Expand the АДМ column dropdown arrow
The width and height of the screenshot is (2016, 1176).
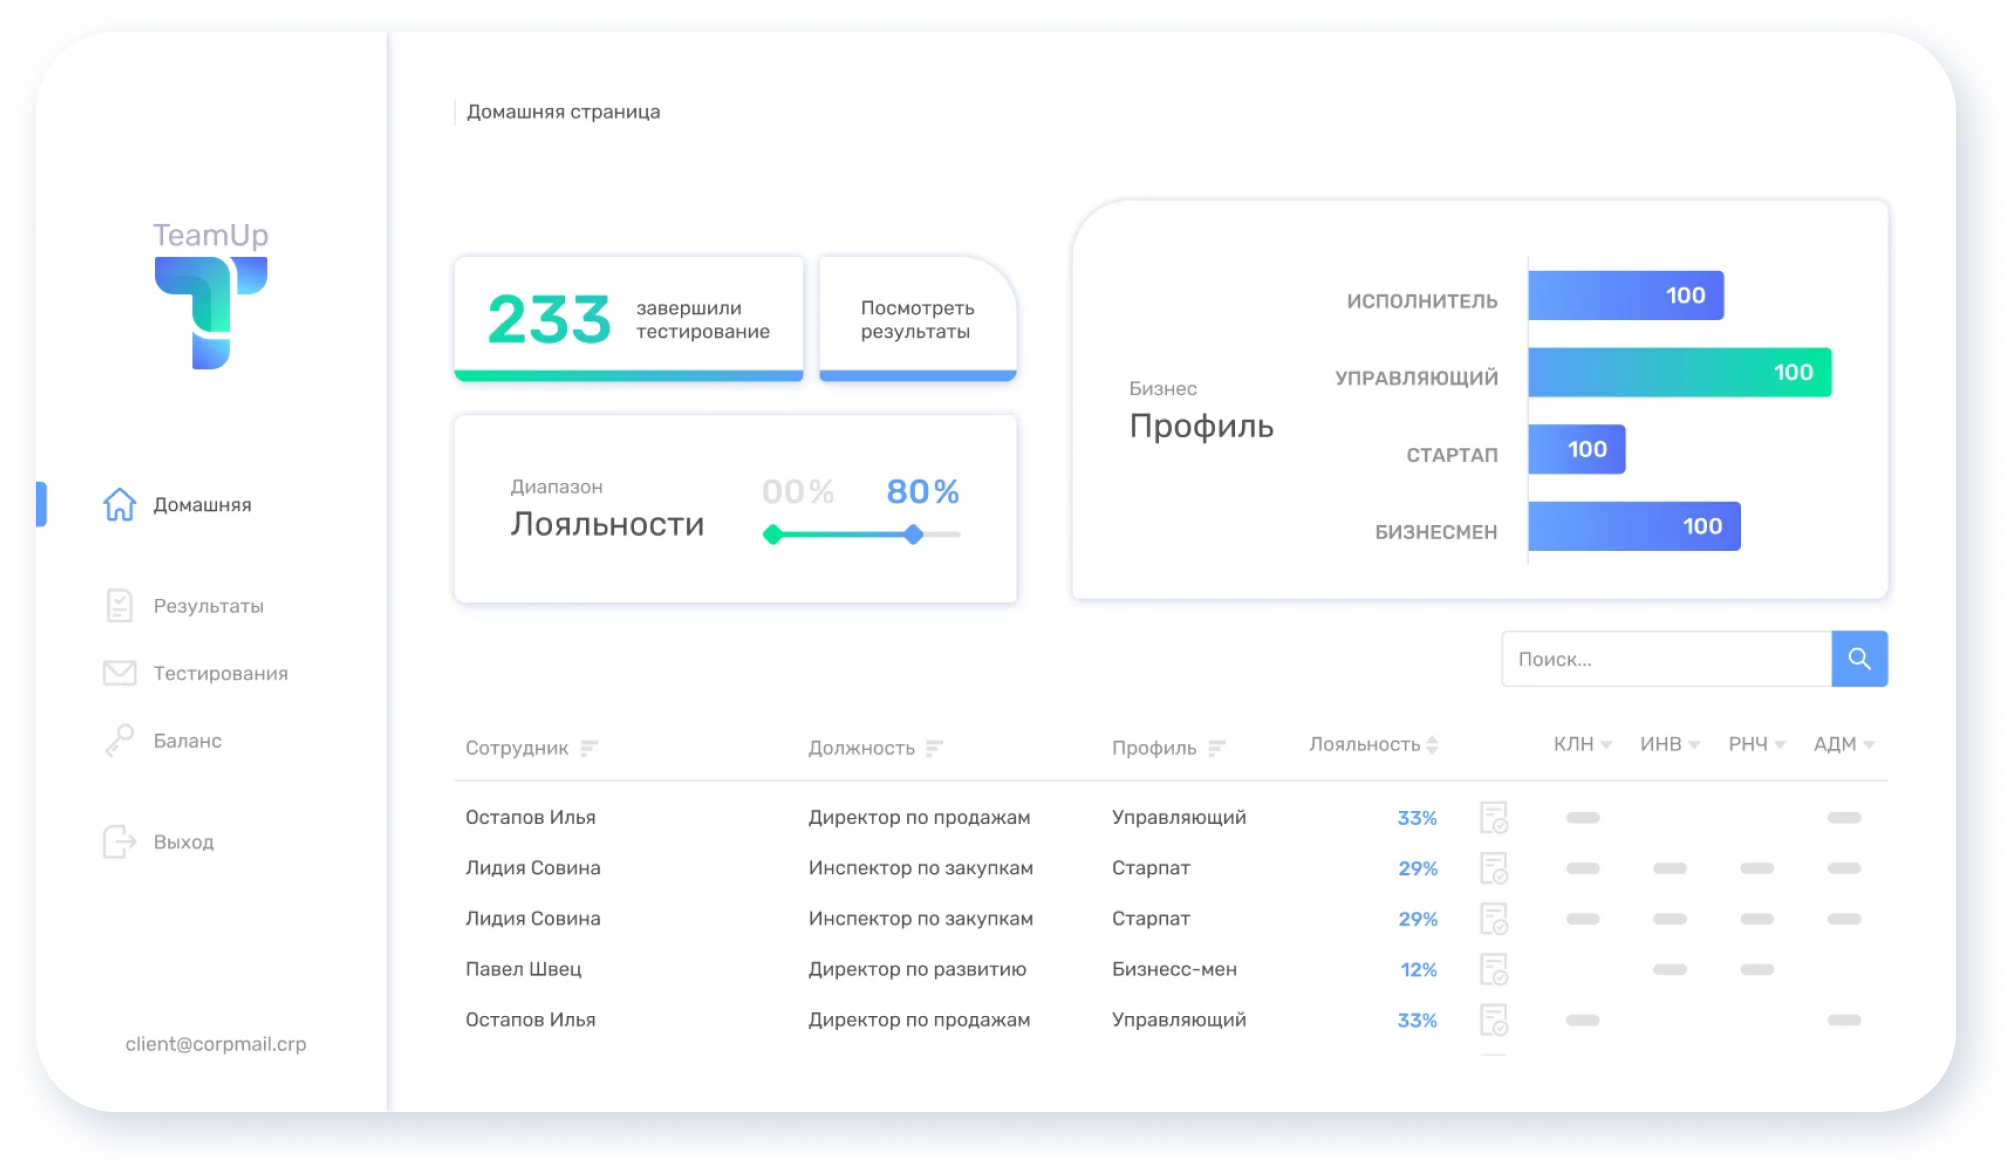coord(1868,745)
